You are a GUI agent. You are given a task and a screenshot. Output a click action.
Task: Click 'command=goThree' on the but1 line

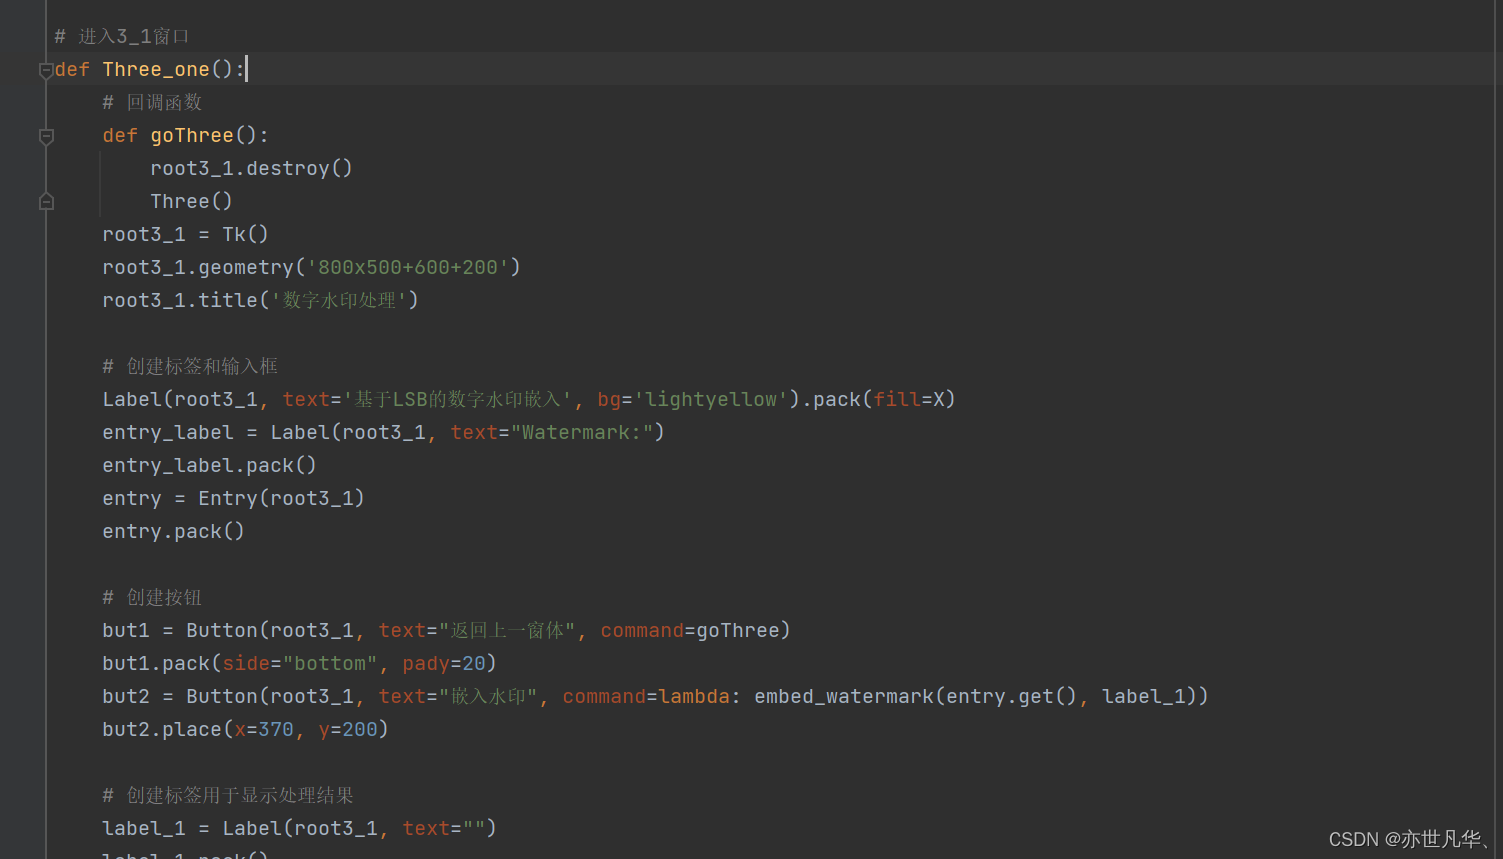[x=690, y=630]
